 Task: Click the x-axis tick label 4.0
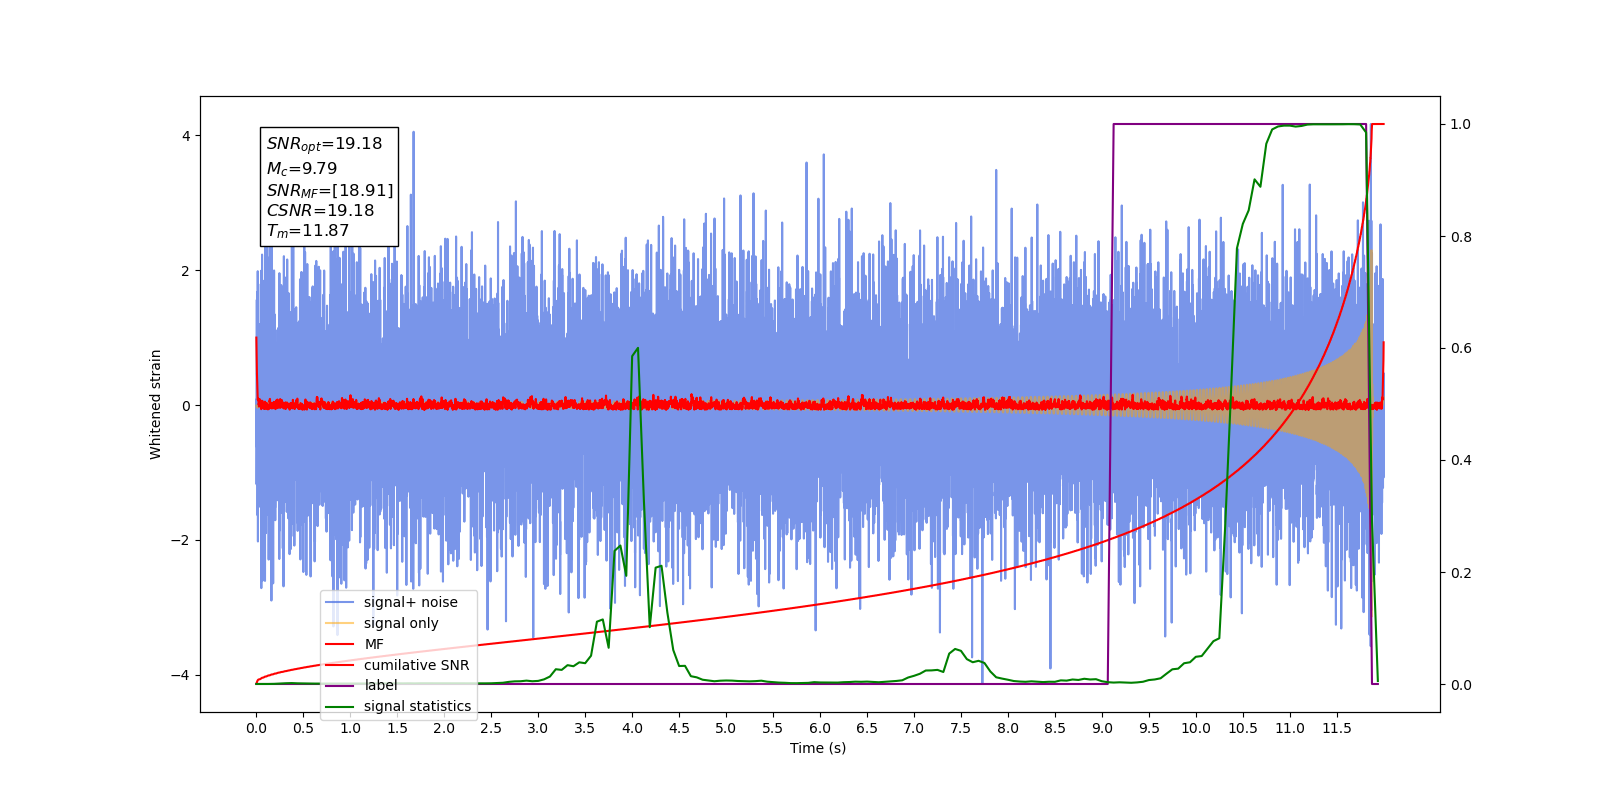632,728
